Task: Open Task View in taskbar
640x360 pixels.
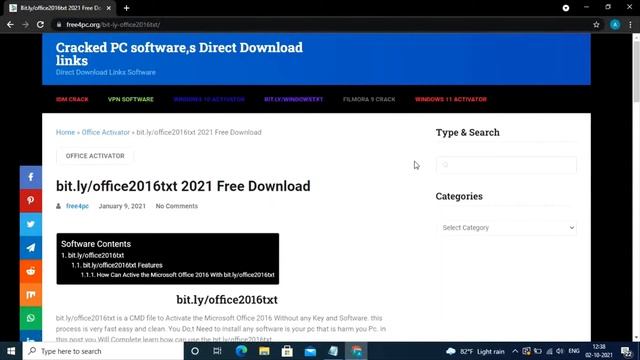Action: tap(217, 351)
